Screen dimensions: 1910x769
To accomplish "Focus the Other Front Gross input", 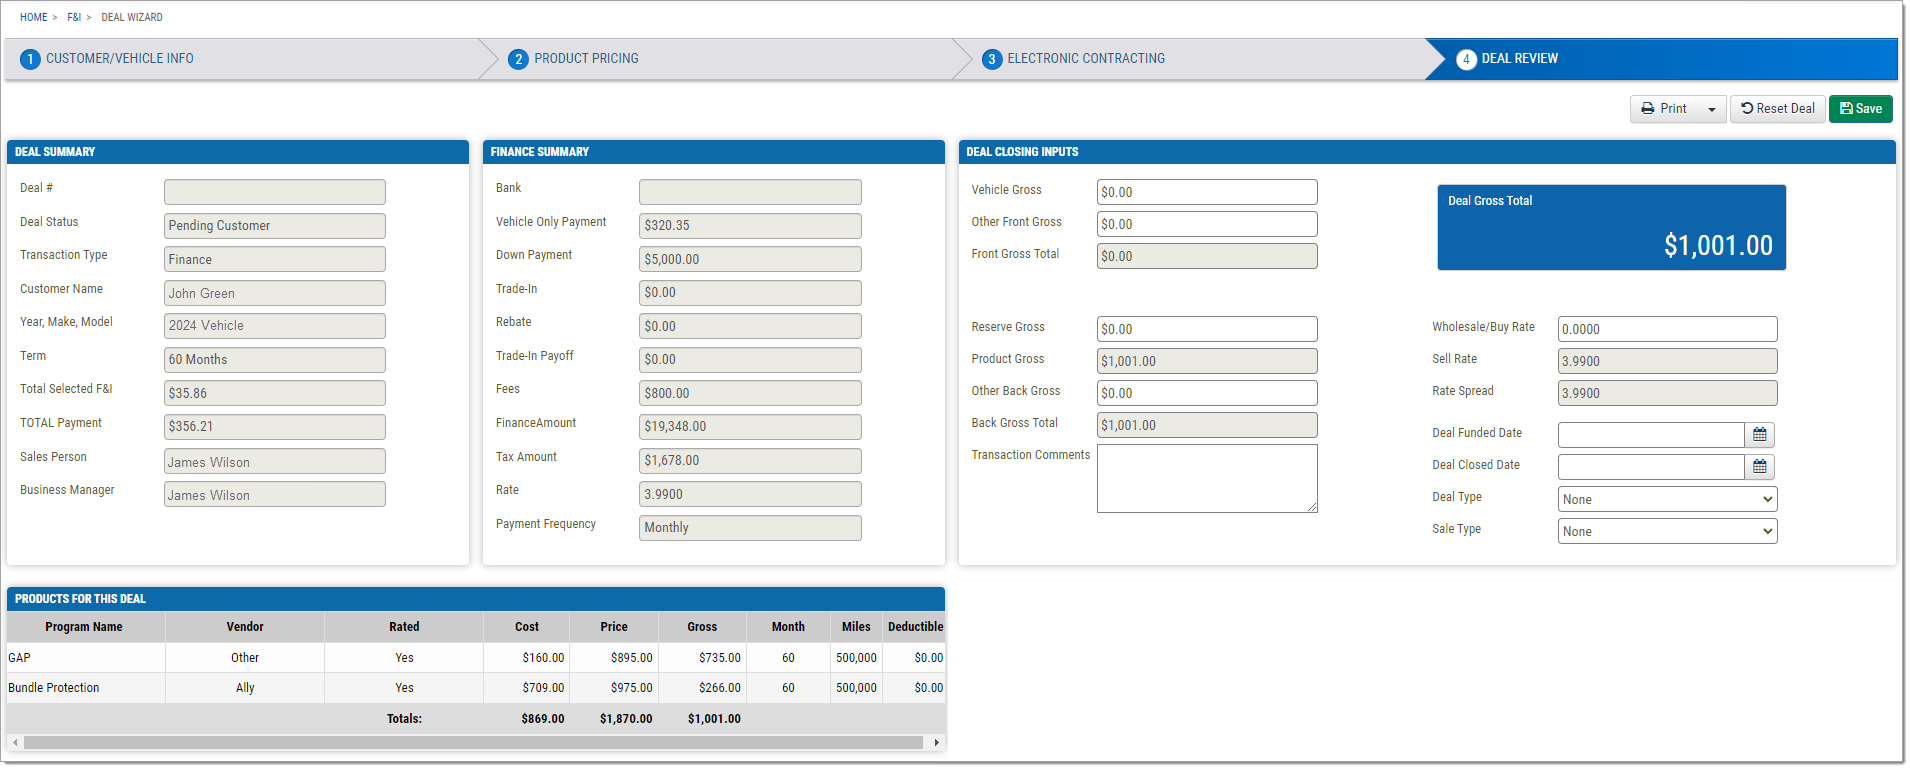I will pos(1207,224).
